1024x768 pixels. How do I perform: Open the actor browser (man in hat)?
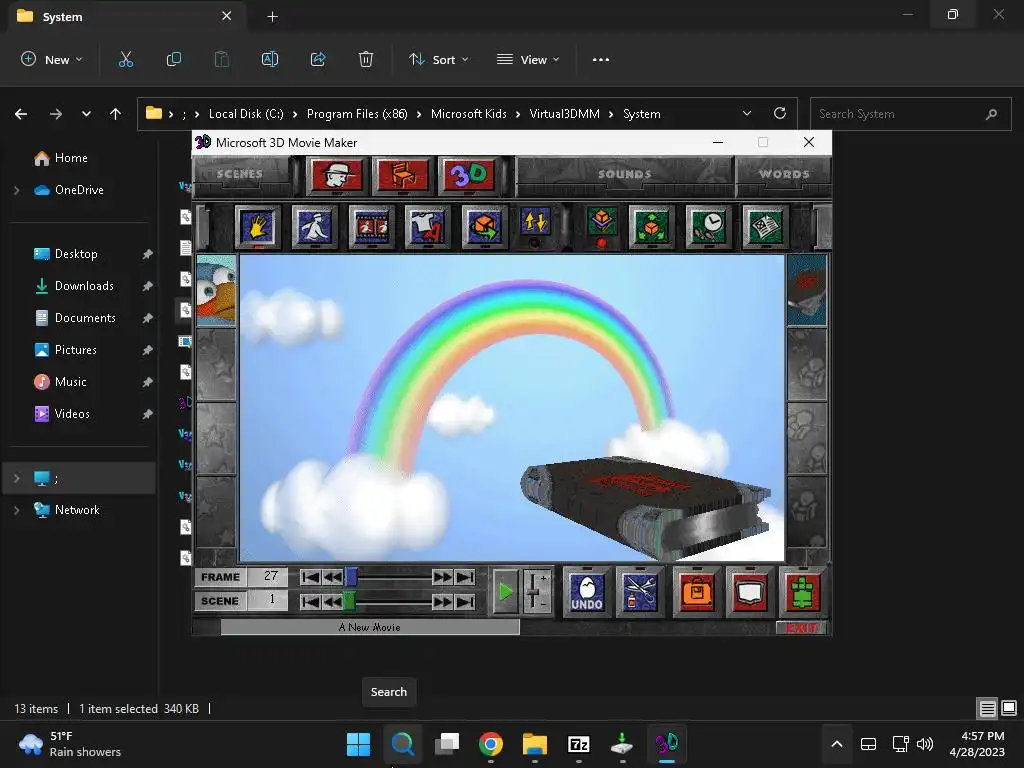click(x=337, y=175)
